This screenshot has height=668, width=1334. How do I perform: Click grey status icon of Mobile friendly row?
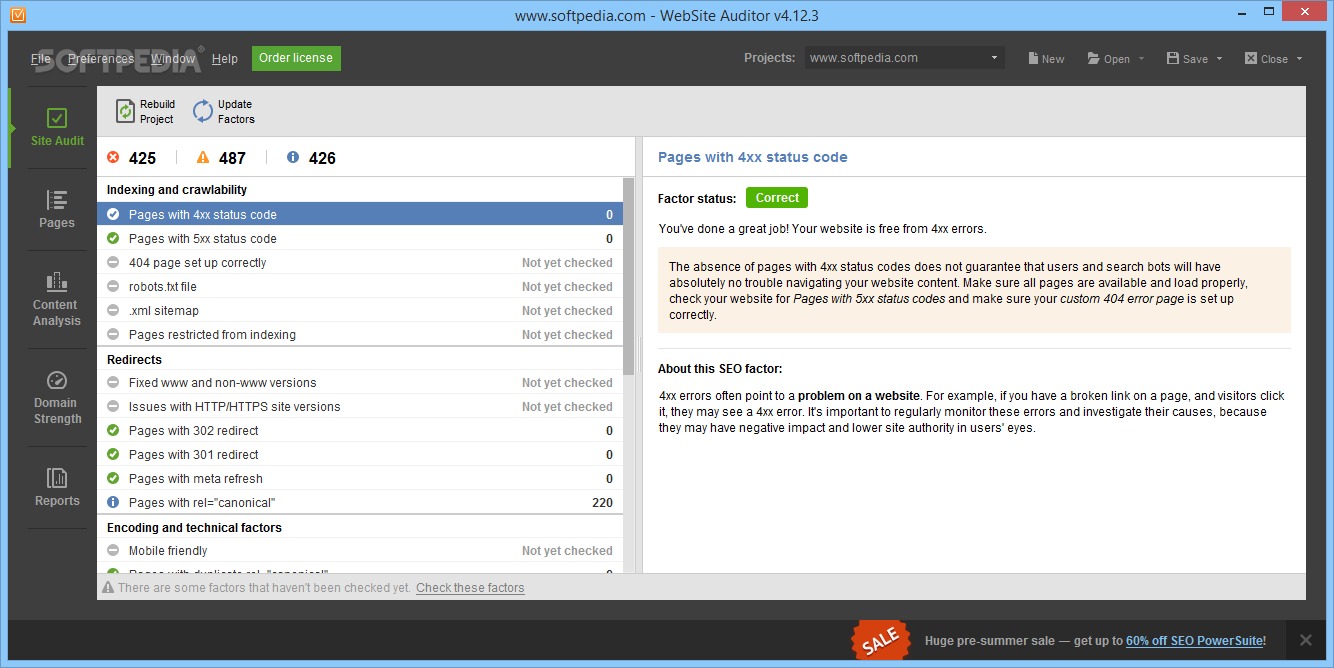113,551
